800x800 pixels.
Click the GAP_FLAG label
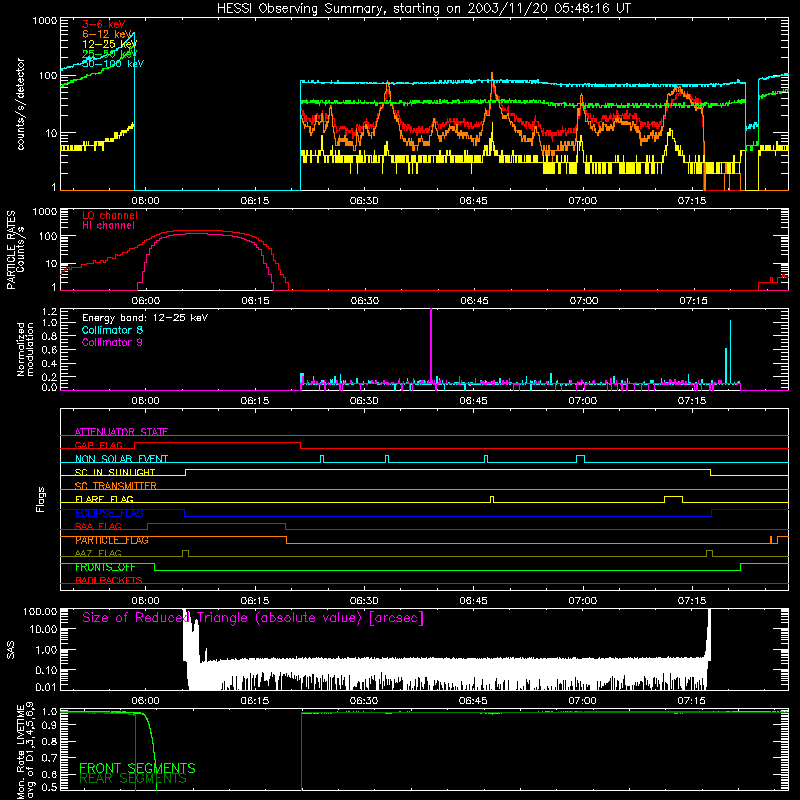click(x=98, y=445)
